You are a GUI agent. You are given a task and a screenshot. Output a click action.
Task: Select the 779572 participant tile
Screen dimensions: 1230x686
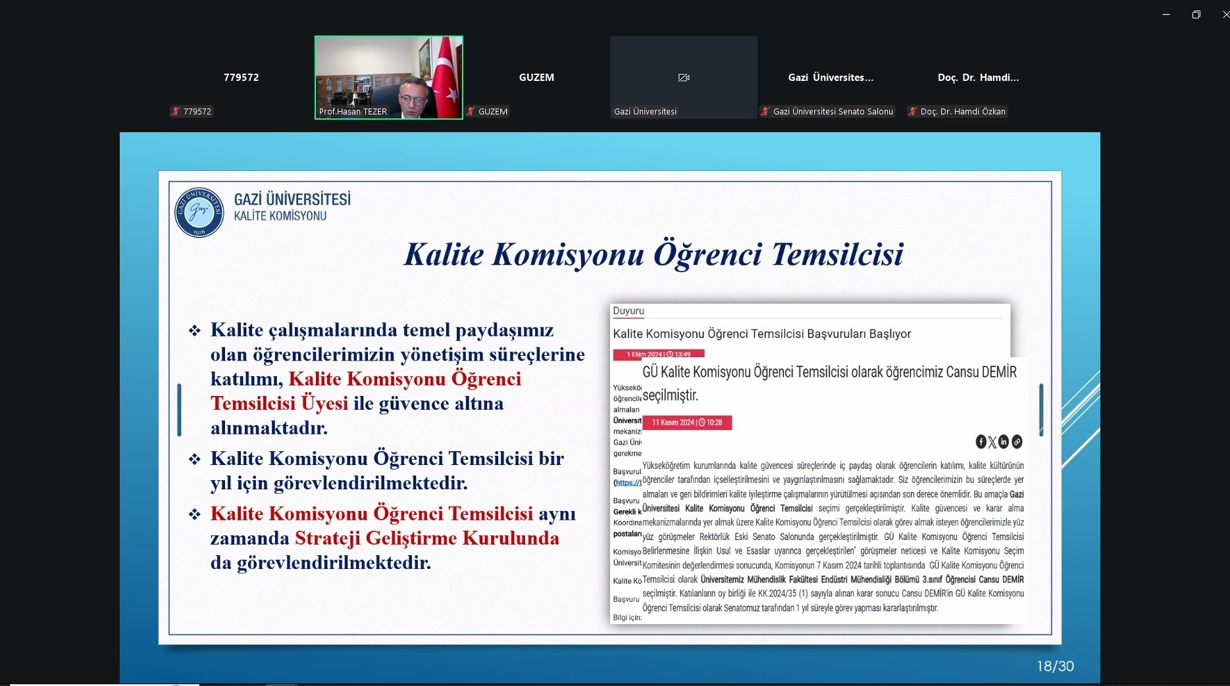pos(241,77)
